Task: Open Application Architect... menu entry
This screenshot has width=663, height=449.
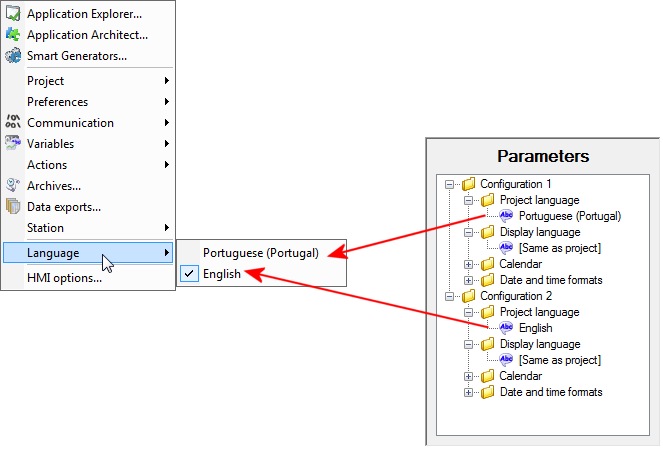Action: [x=88, y=35]
